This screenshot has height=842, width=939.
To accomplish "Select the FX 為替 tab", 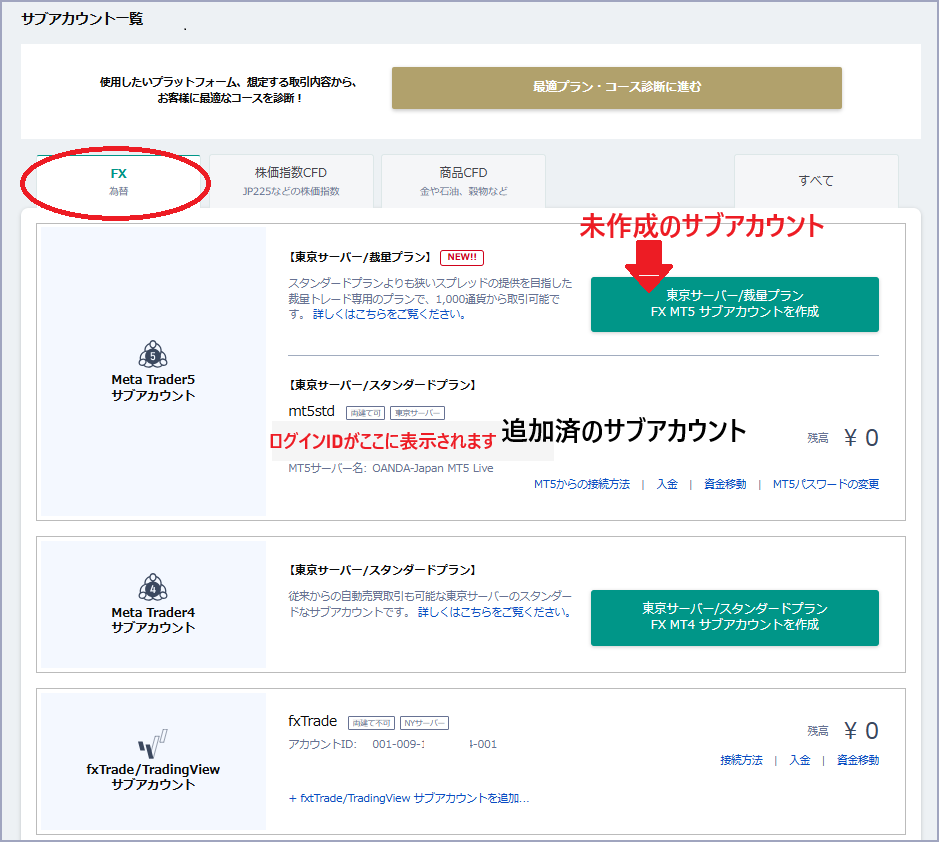I will point(119,181).
